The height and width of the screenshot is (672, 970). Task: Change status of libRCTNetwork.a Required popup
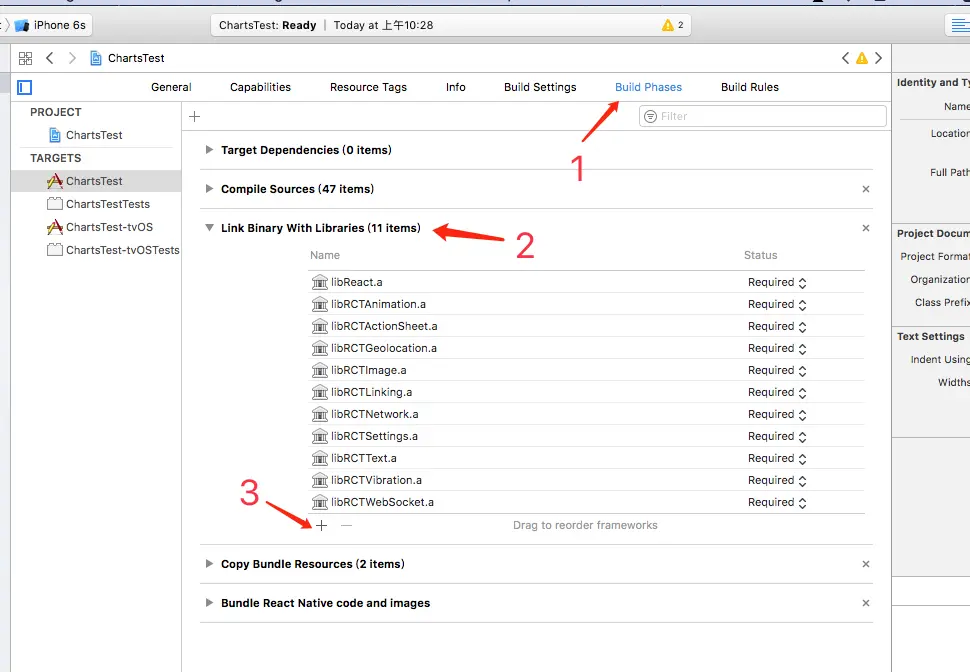(777, 414)
